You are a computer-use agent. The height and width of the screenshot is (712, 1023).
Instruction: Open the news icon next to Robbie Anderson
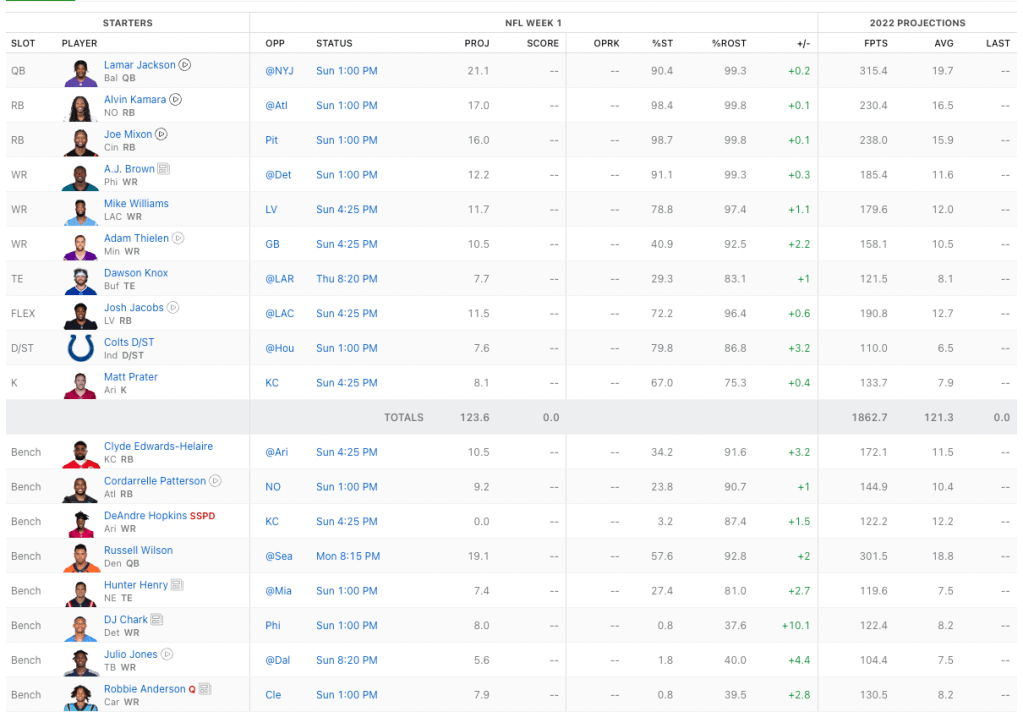point(204,689)
